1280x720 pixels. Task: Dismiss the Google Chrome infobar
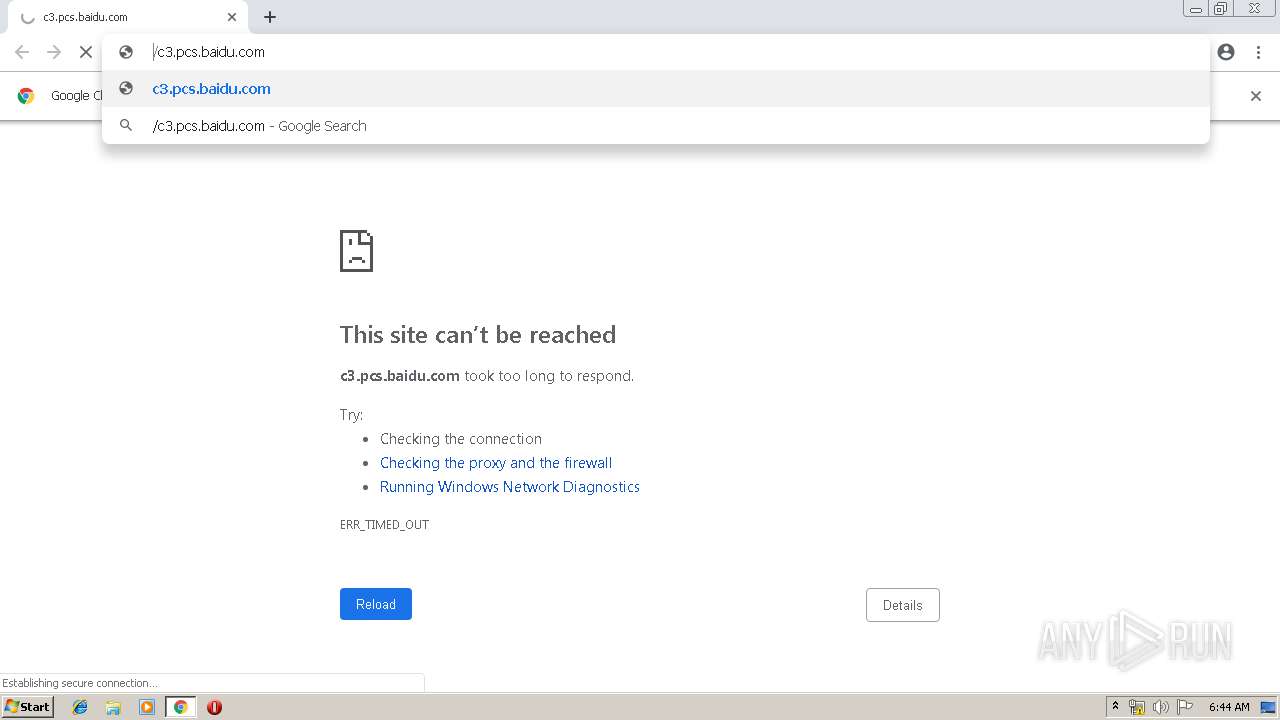click(x=1256, y=96)
